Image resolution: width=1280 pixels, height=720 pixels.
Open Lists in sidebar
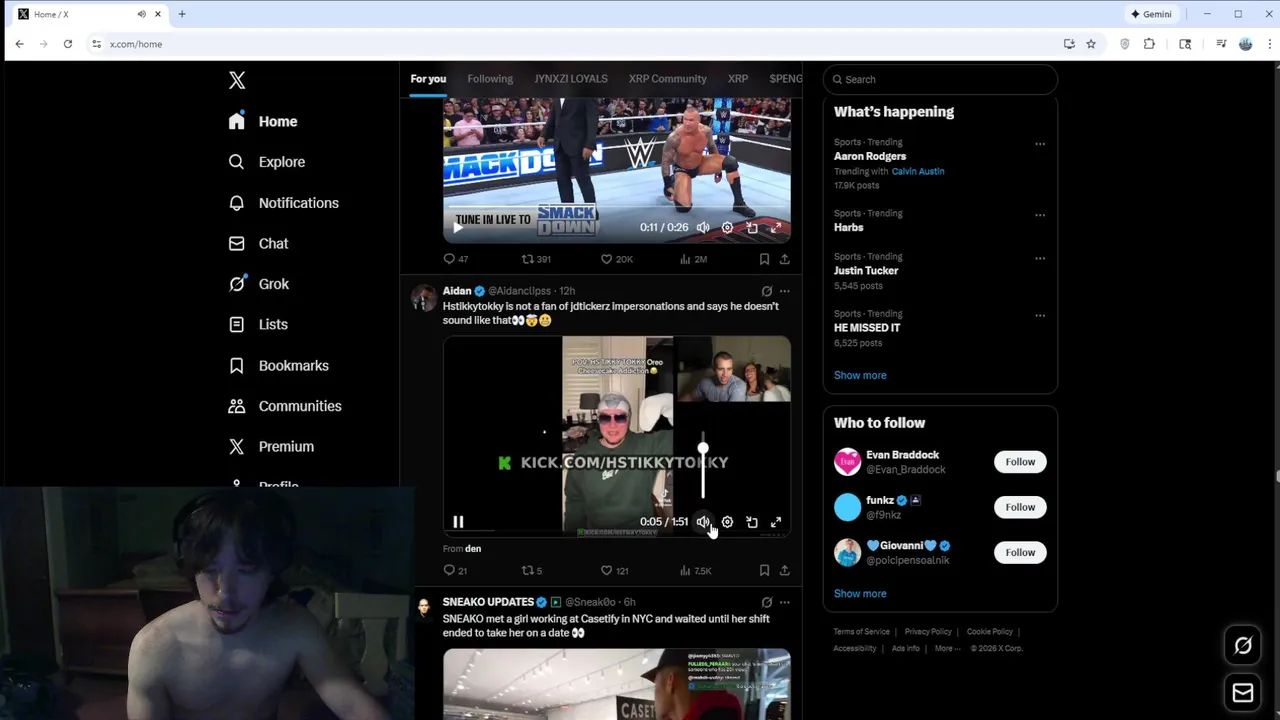[258, 324]
